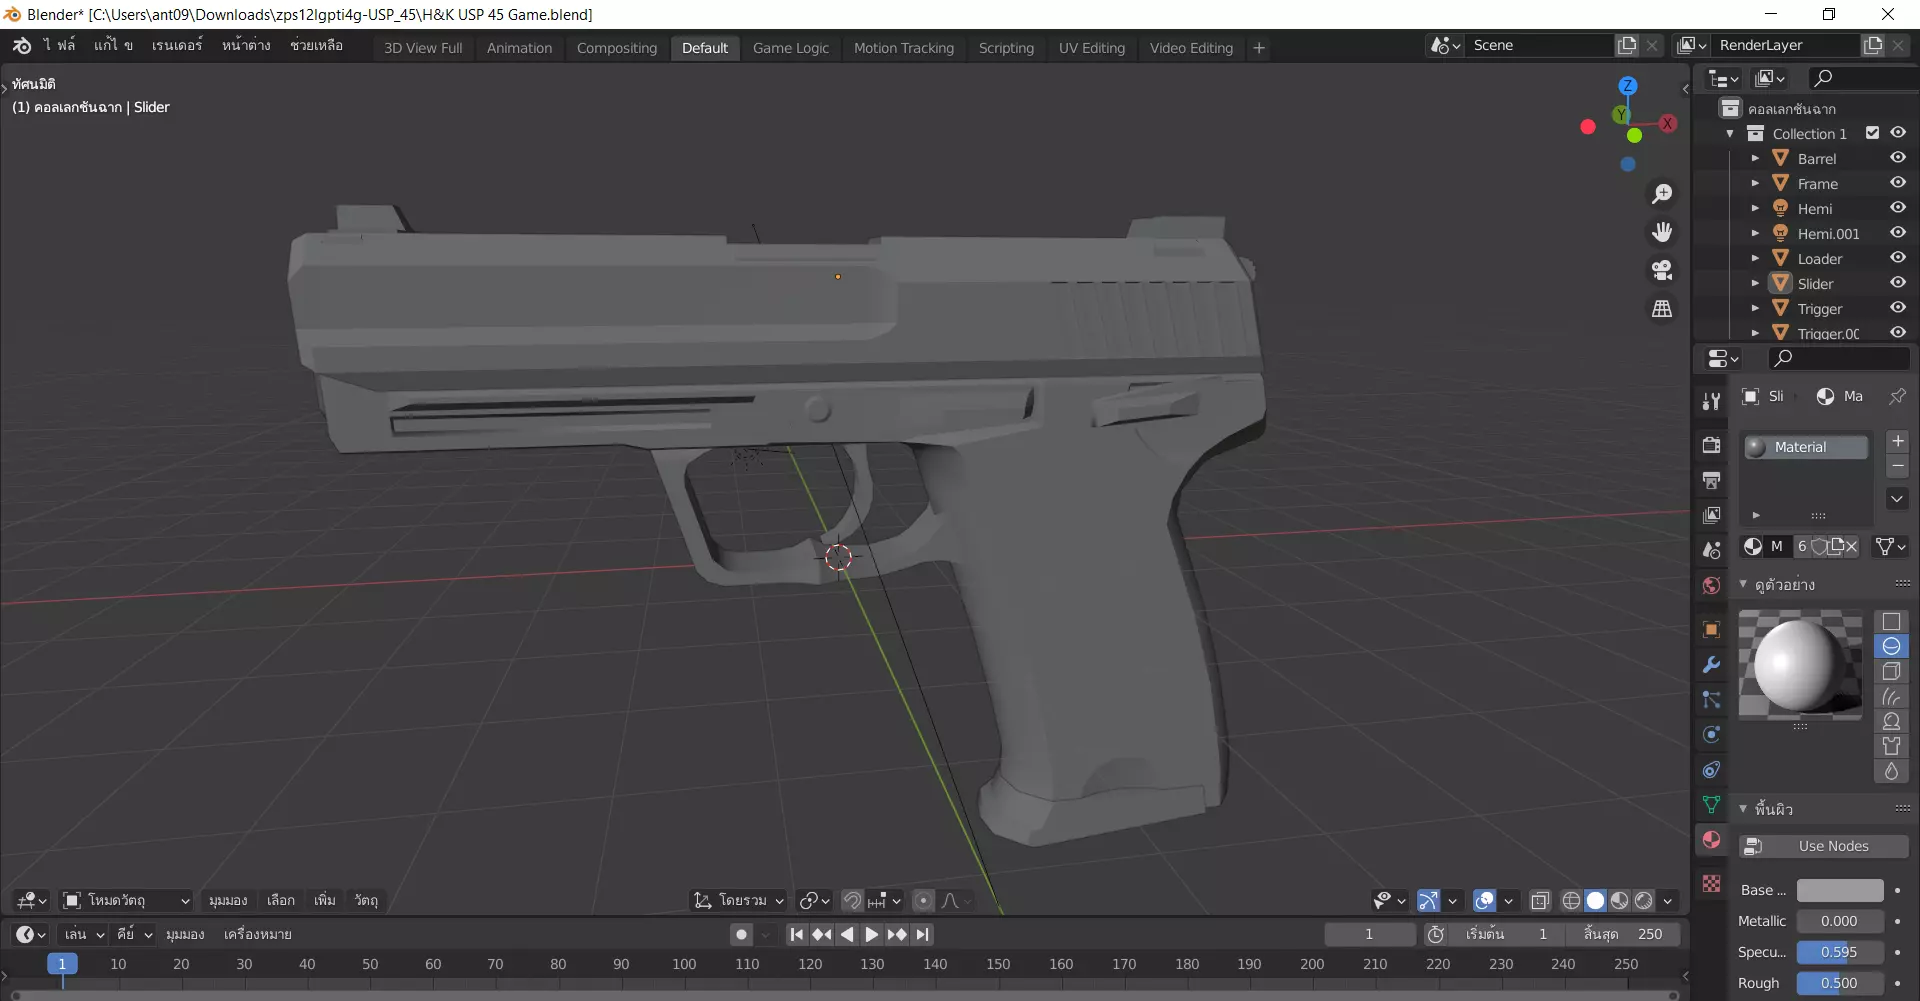Click the Base Color swatch
The image size is (1920, 1001).
coord(1840,890)
